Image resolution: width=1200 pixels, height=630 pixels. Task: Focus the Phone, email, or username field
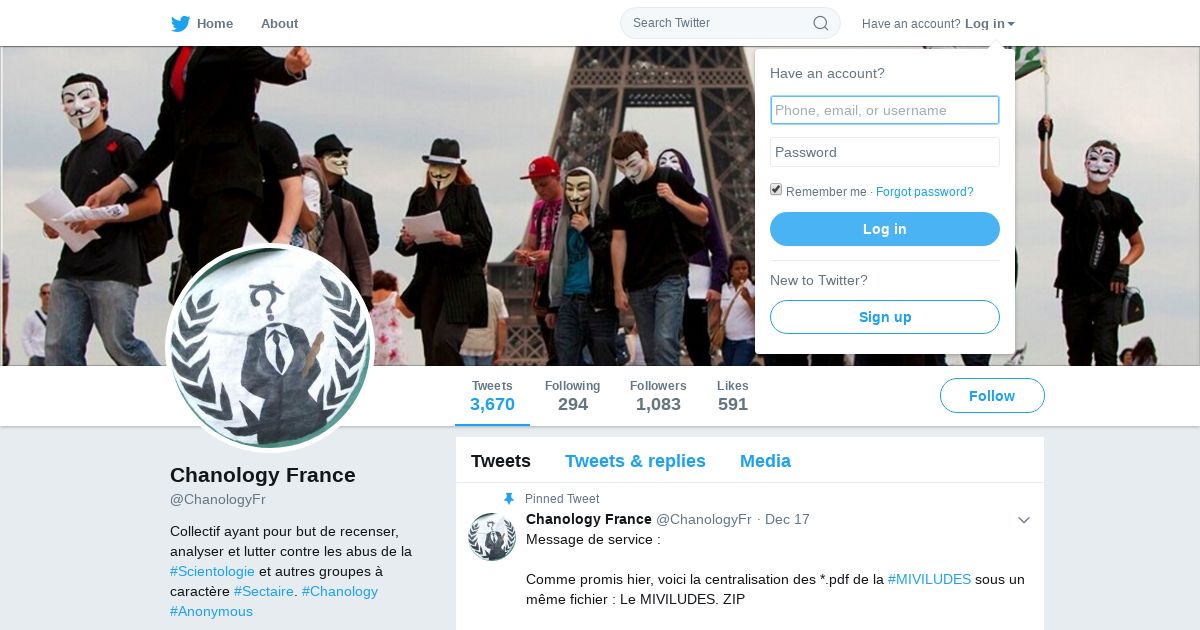tap(885, 110)
